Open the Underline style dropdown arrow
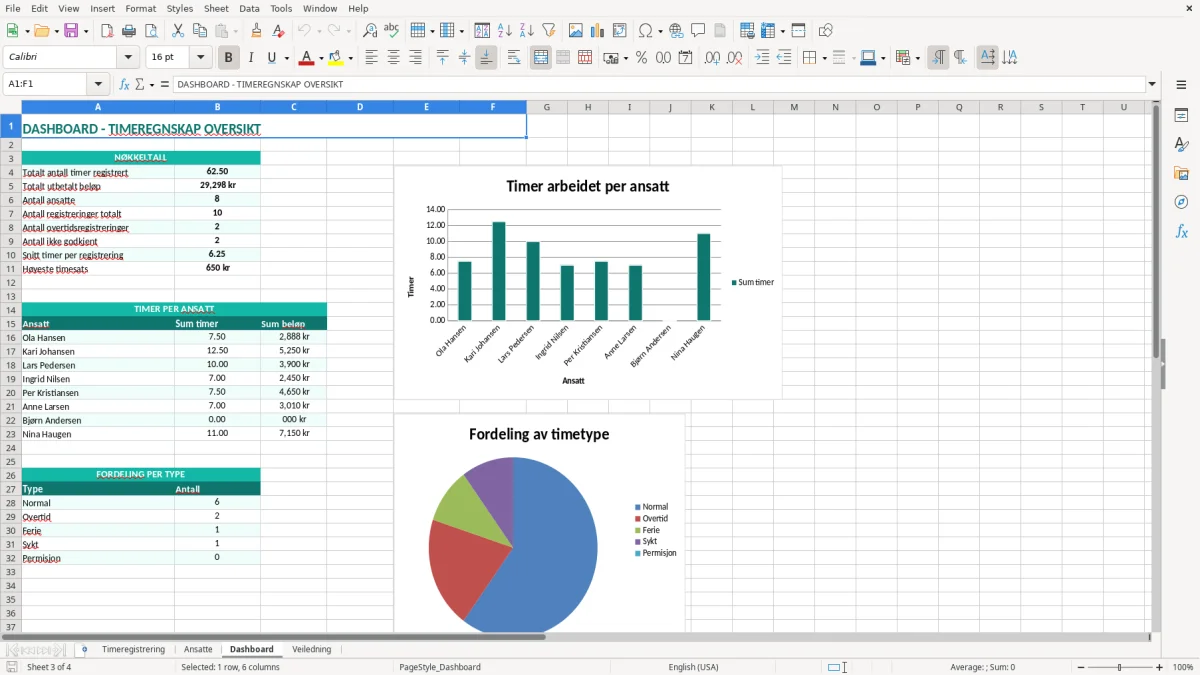Viewport: 1200px width, 675px height. [286, 58]
